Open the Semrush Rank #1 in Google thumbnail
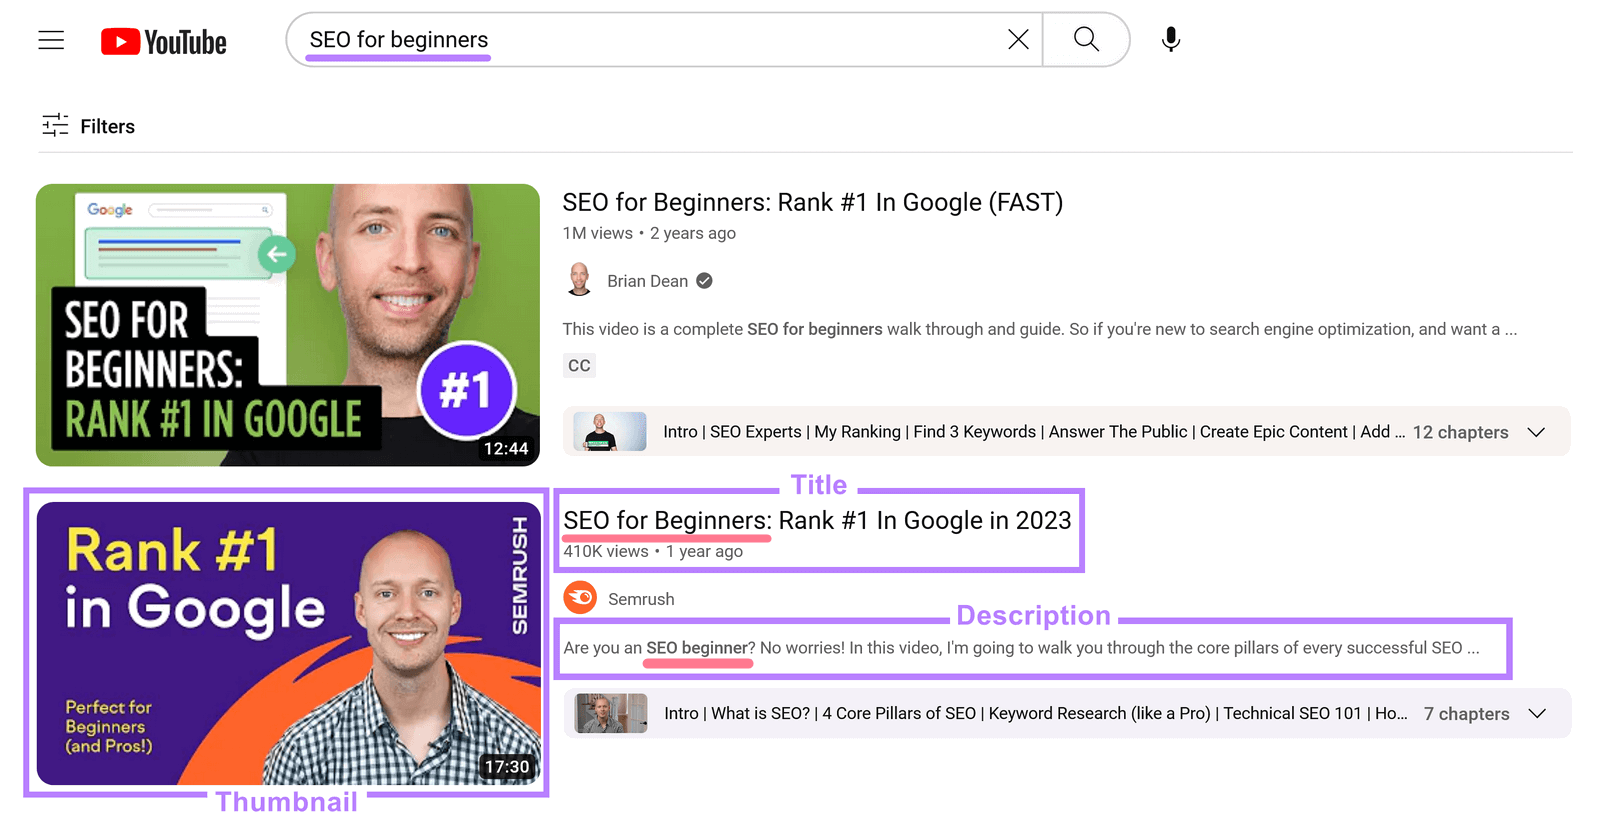This screenshot has width=1600, height=832. pyautogui.click(x=288, y=643)
